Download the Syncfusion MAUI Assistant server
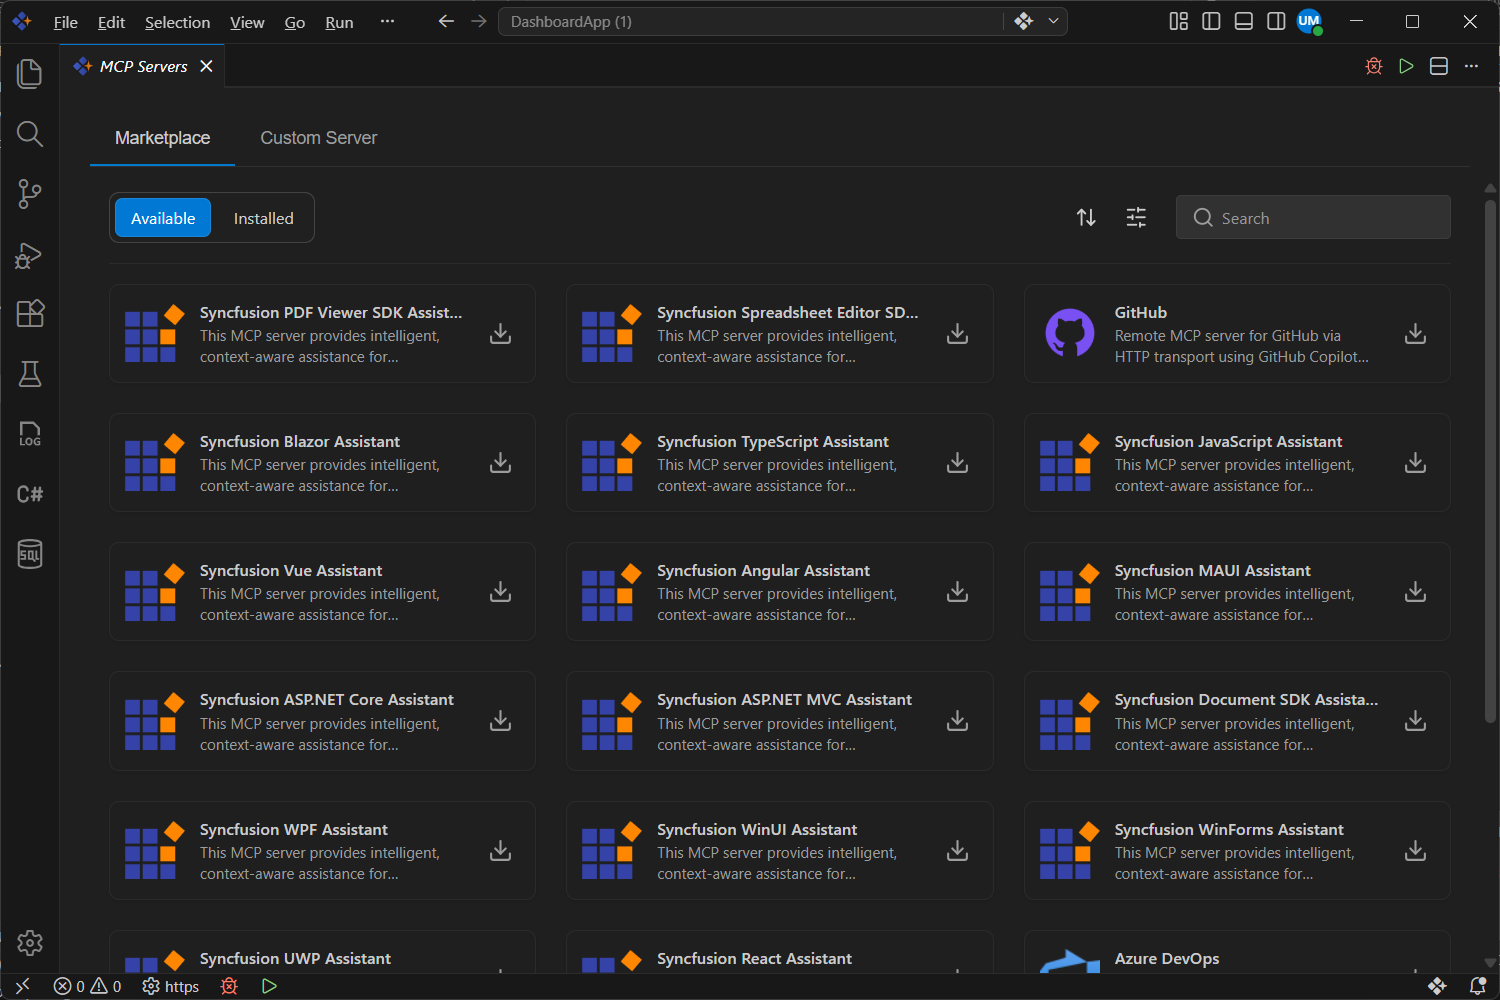 [1416, 592]
